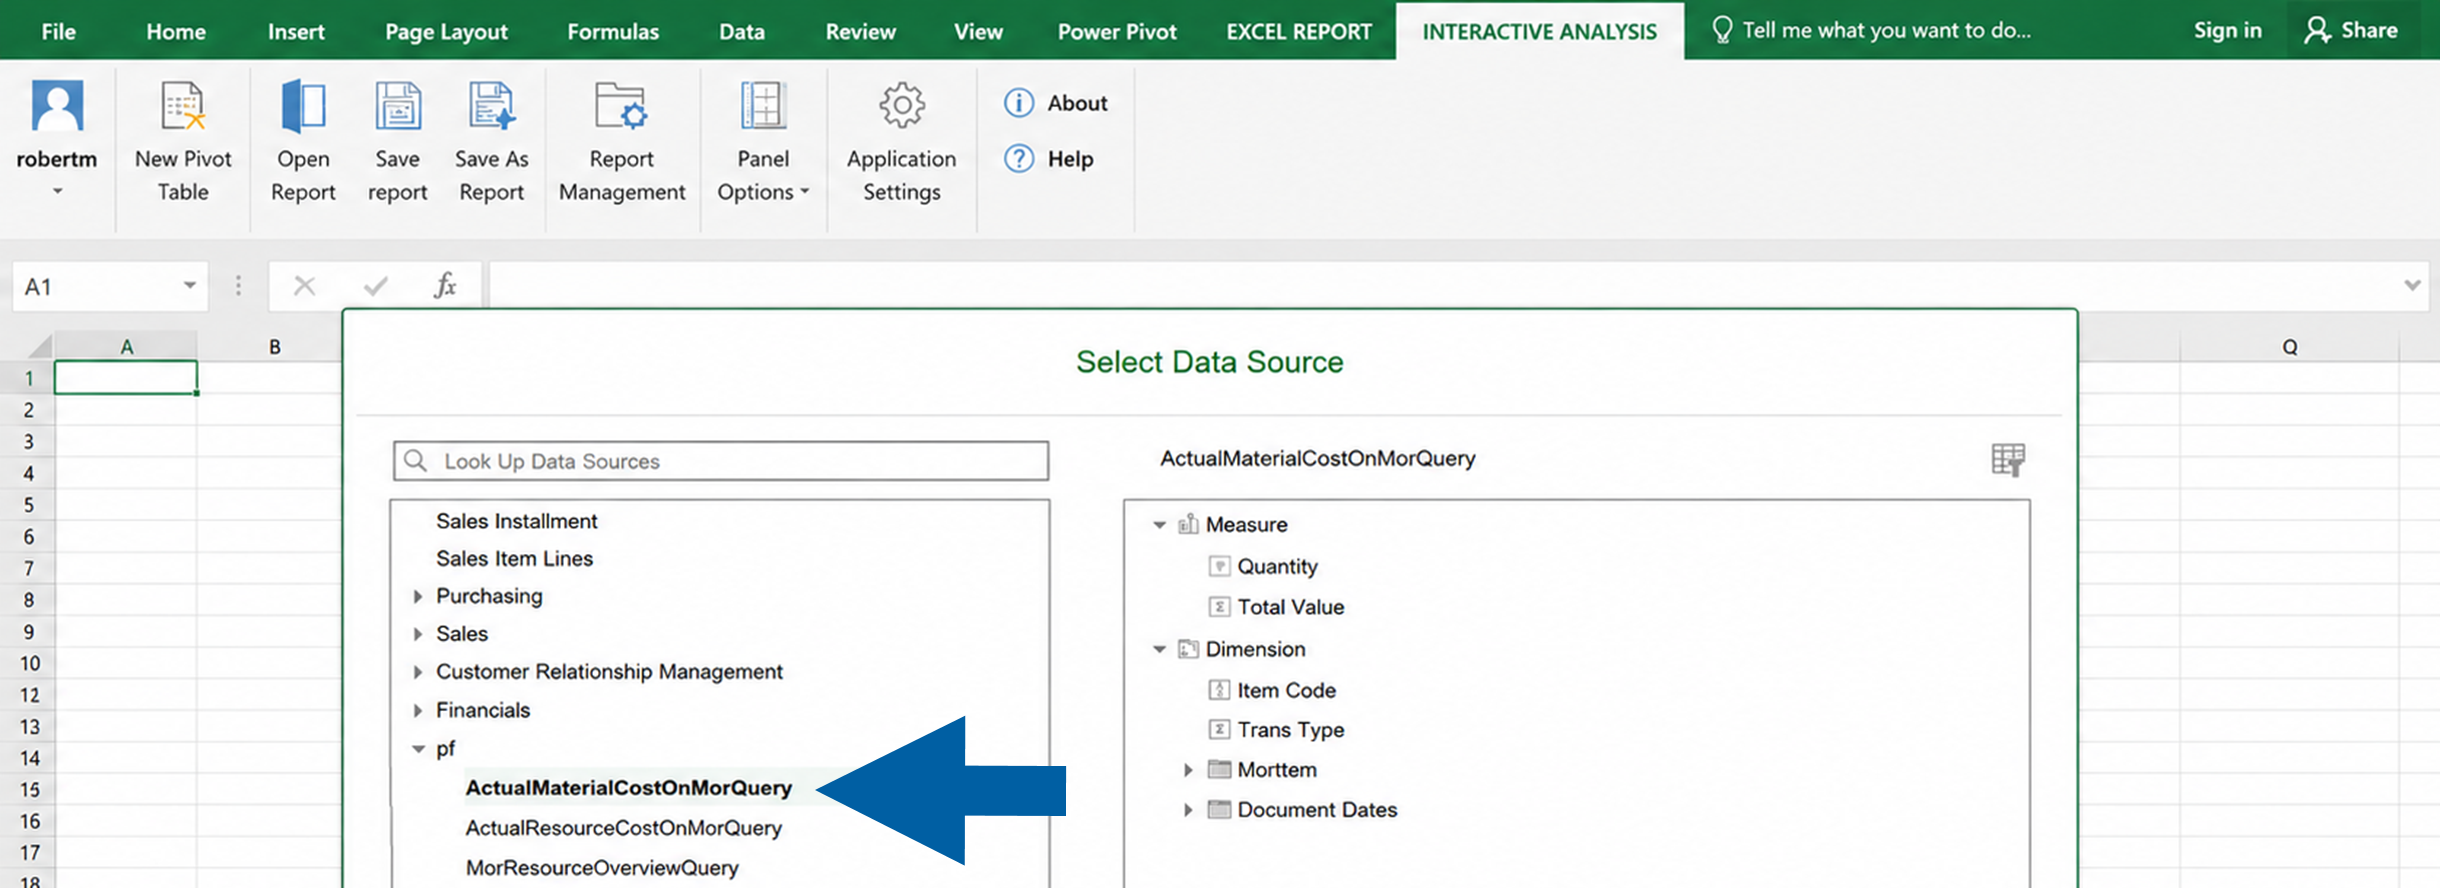
Task: Click Sign in
Action: [2227, 31]
